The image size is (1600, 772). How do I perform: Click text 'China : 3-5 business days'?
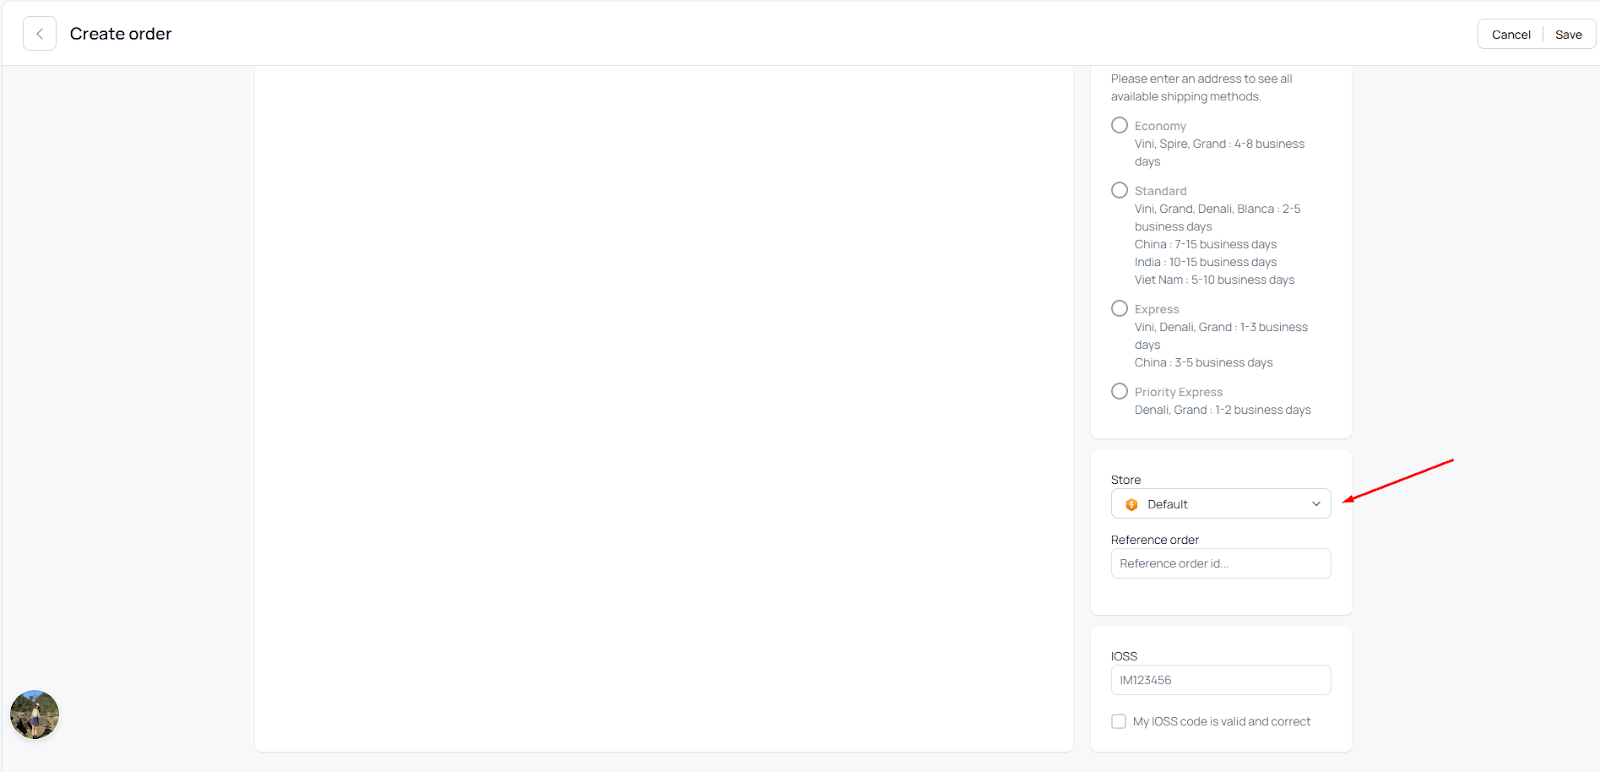coord(1203,363)
